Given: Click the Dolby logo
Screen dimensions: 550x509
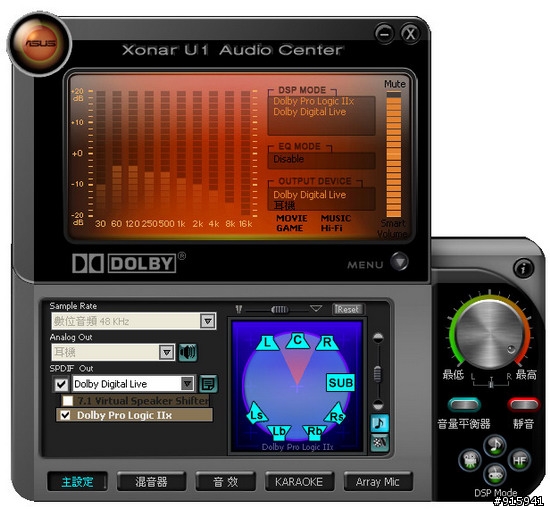Looking at the screenshot, I should click(125, 263).
